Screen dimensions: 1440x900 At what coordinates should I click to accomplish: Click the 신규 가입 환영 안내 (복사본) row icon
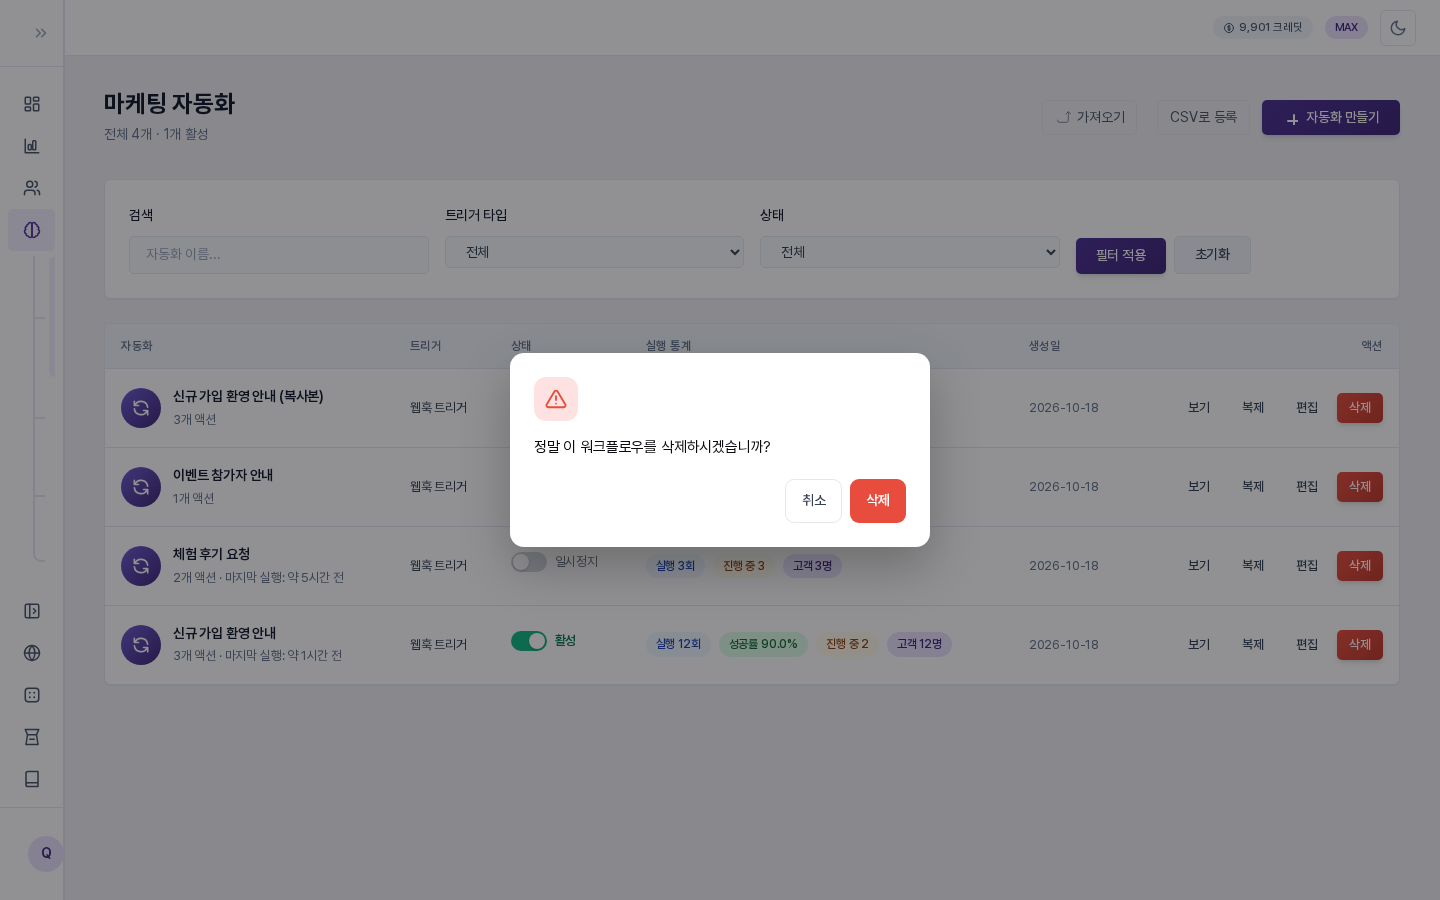click(141, 408)
